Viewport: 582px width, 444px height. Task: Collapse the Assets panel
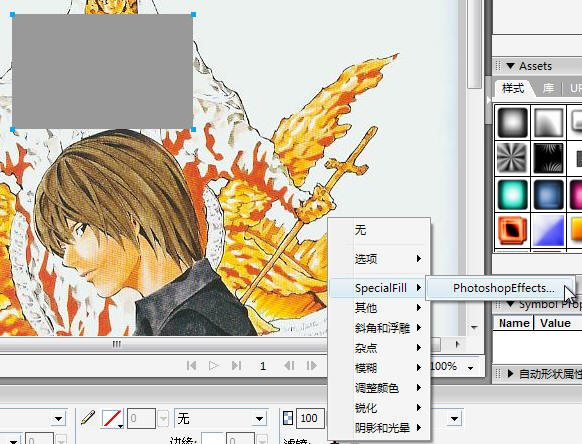pyautogui.click(x=510, y=66)
